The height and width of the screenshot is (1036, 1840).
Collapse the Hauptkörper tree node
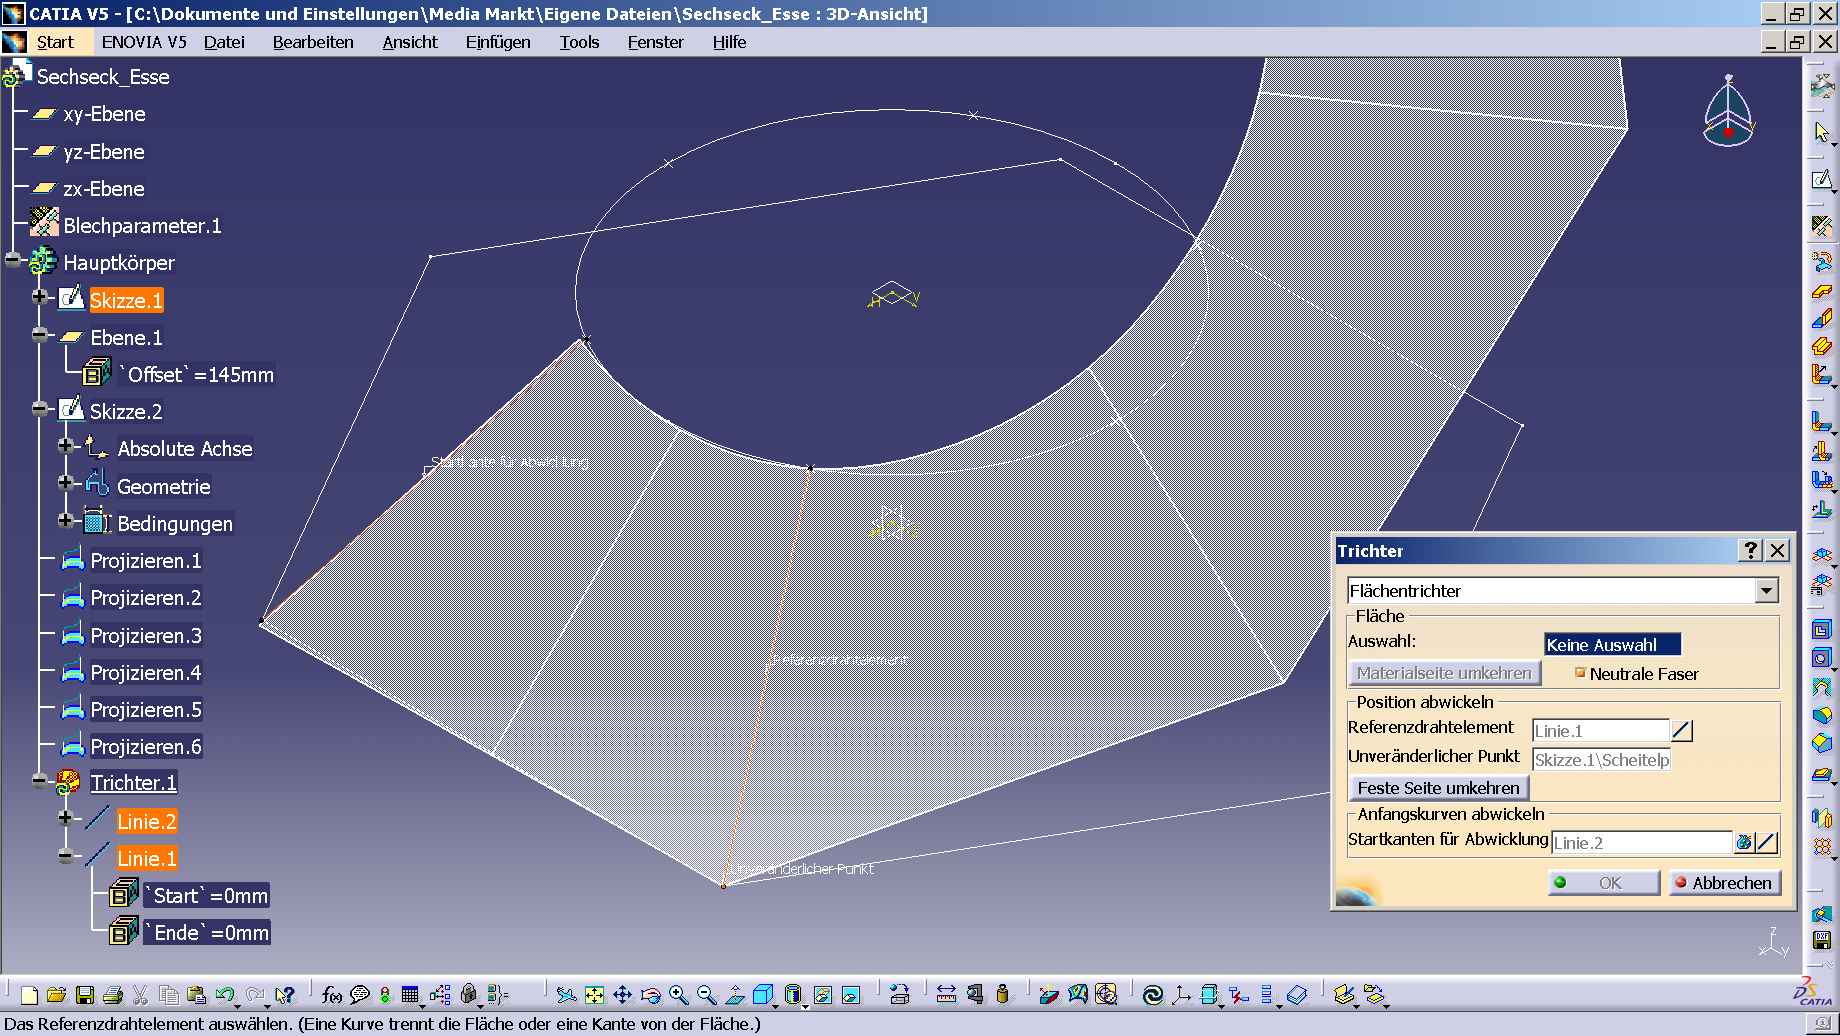pos(13,260)
